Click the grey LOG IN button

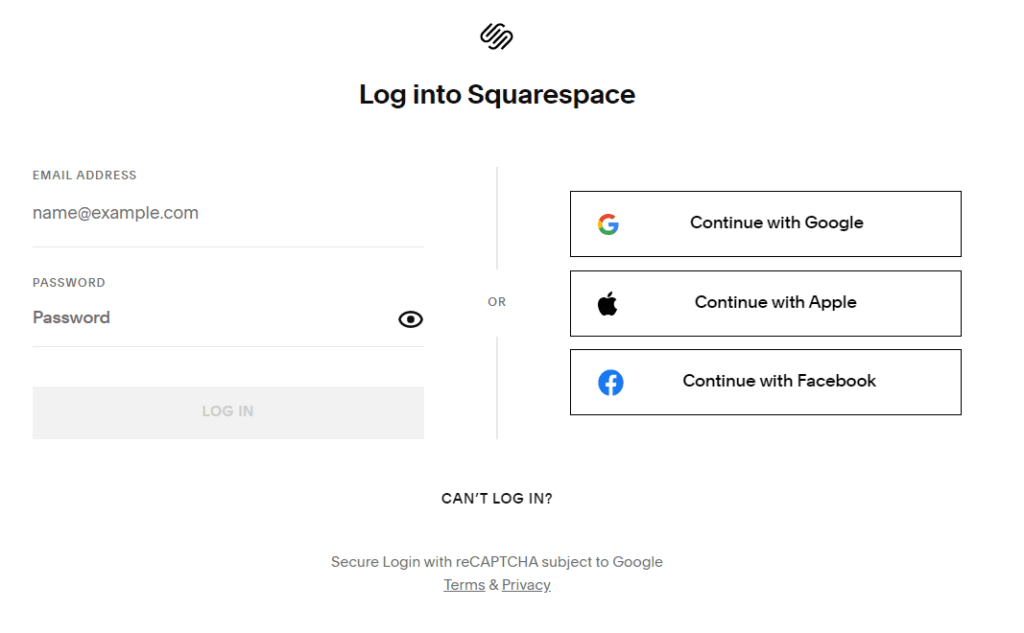coord(228,412)
